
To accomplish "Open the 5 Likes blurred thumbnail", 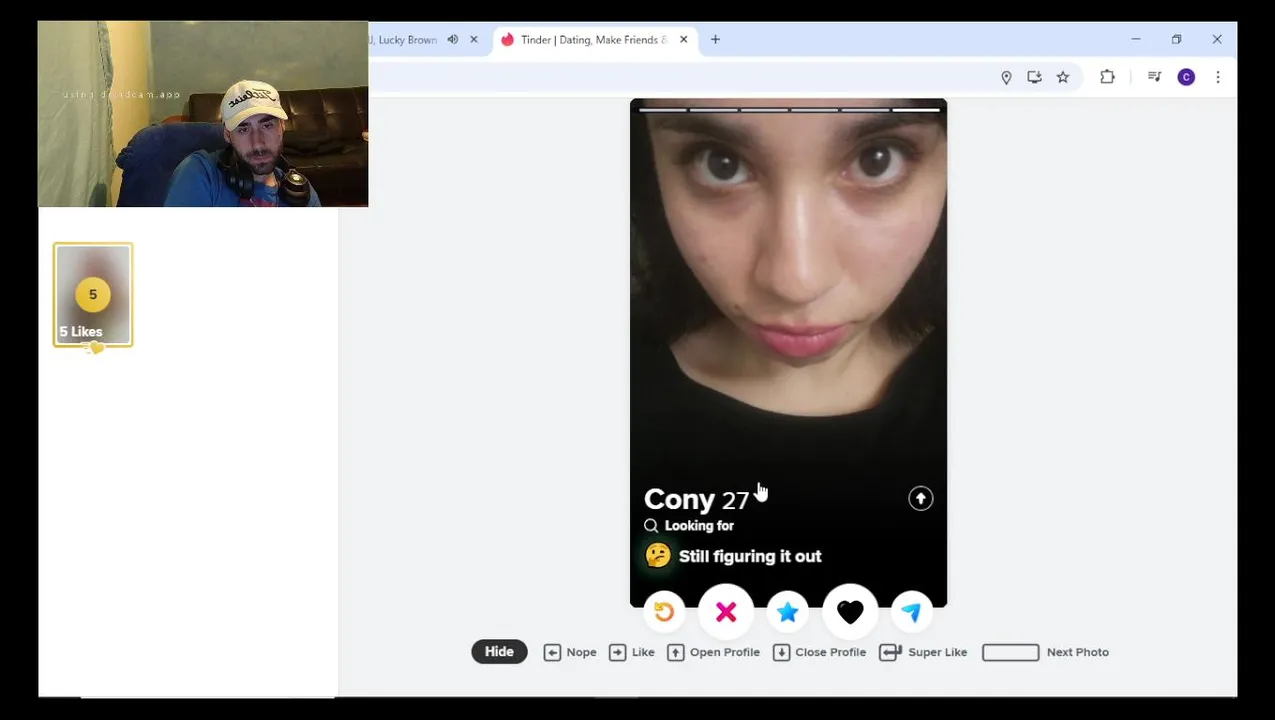I will 93,295.
